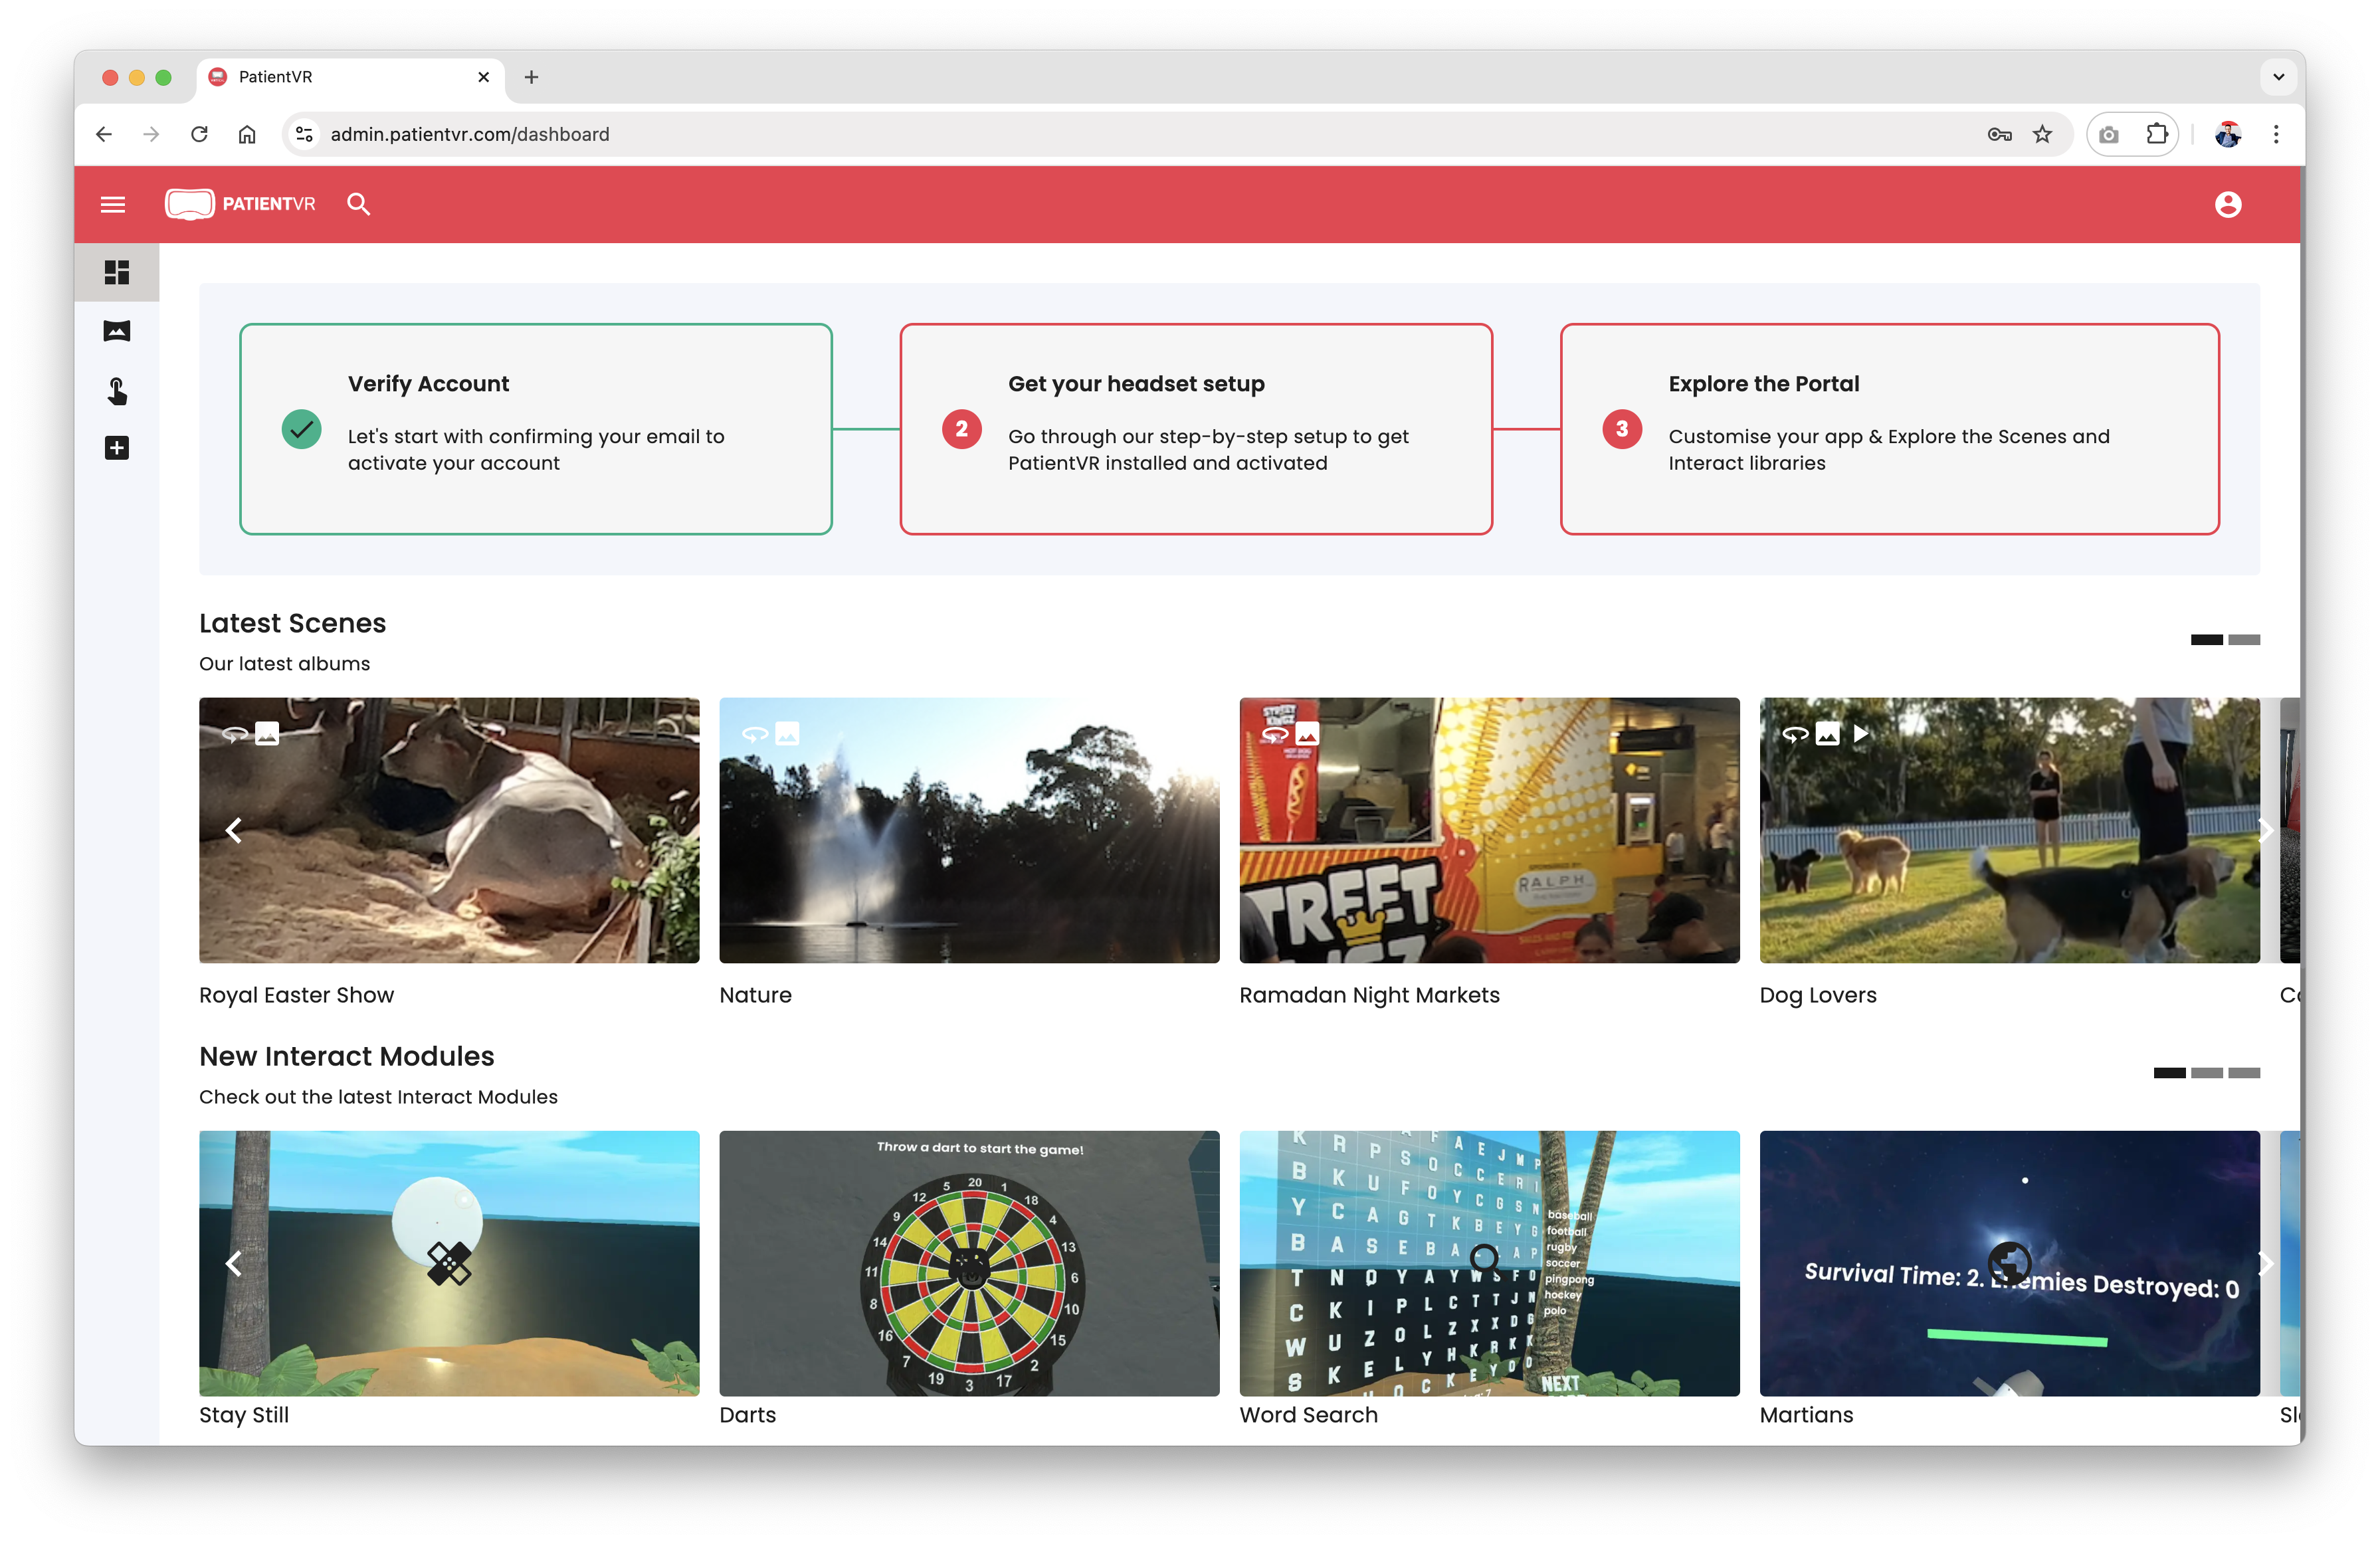Open the Word Search module thumbnail

point(1489,1264)
